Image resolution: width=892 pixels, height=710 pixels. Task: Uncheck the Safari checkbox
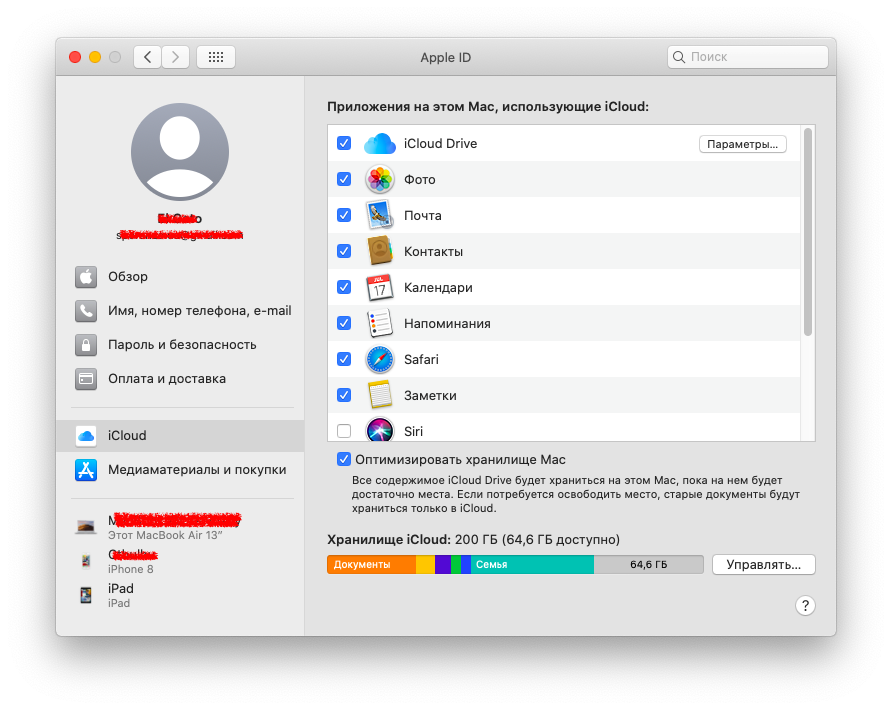[x=344, y=359]
